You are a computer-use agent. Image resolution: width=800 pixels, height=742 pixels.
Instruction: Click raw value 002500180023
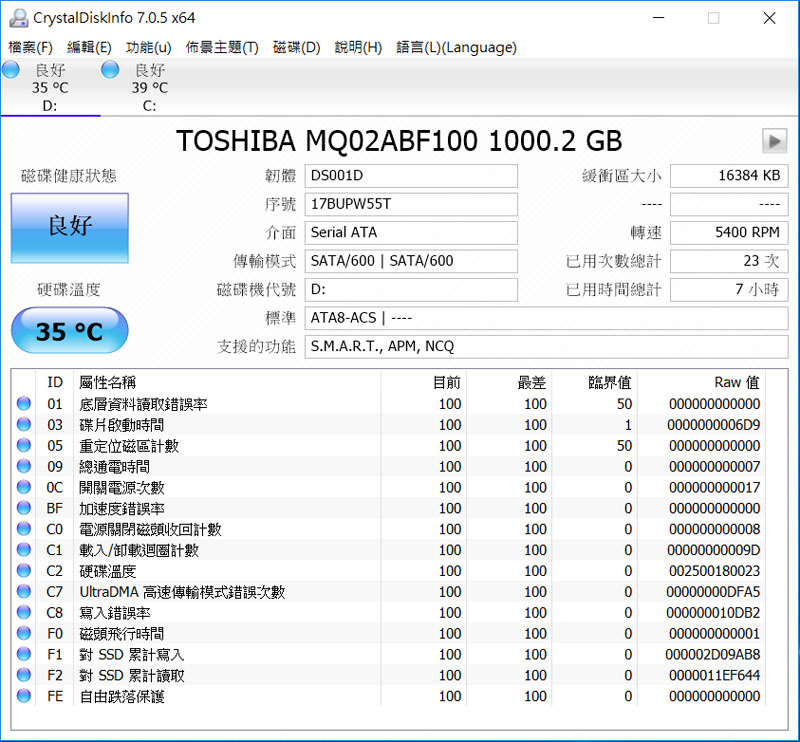(714, 571)
